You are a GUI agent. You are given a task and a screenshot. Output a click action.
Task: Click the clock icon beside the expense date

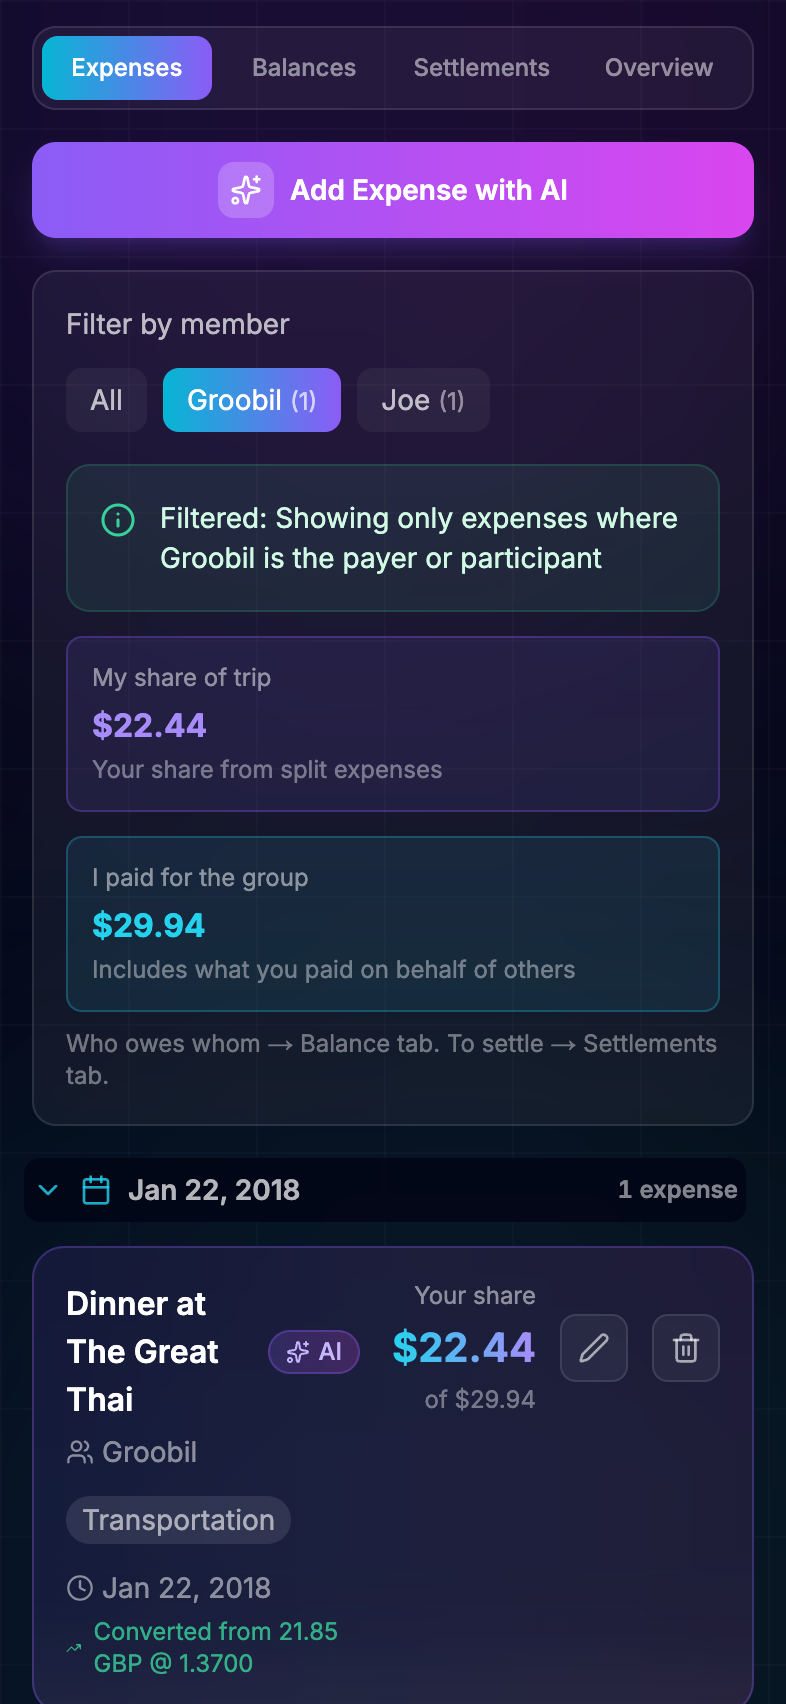(x=79, y=1588)
